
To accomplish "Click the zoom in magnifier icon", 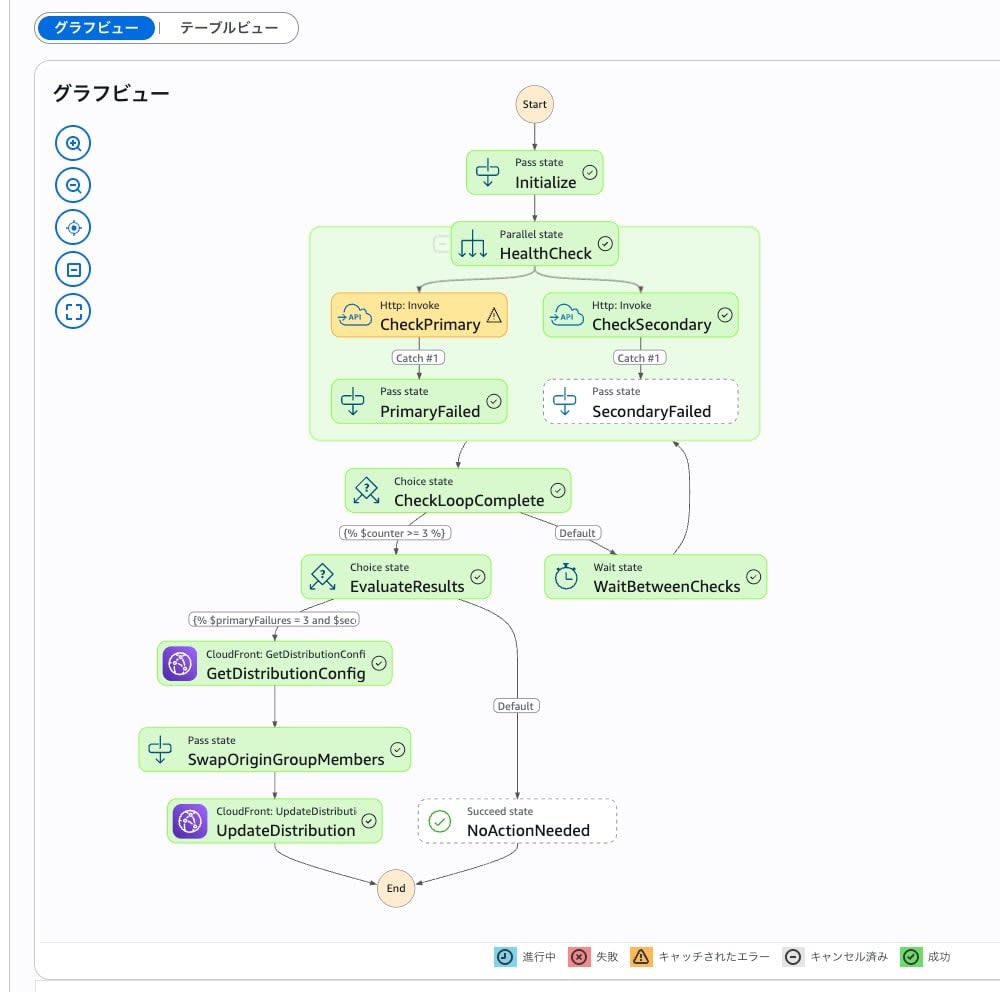I will click(x=73, y=143).
